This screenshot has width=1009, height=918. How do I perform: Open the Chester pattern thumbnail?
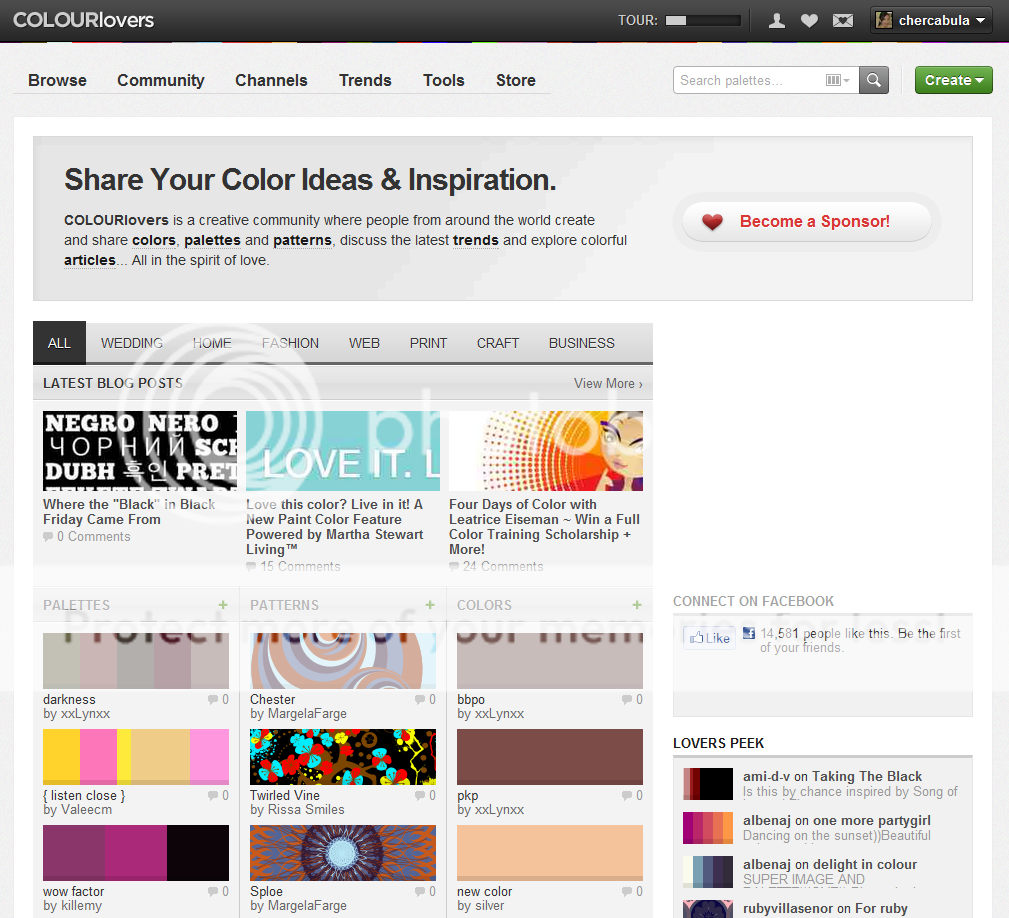pyautogui.click(x=343, y=661)
